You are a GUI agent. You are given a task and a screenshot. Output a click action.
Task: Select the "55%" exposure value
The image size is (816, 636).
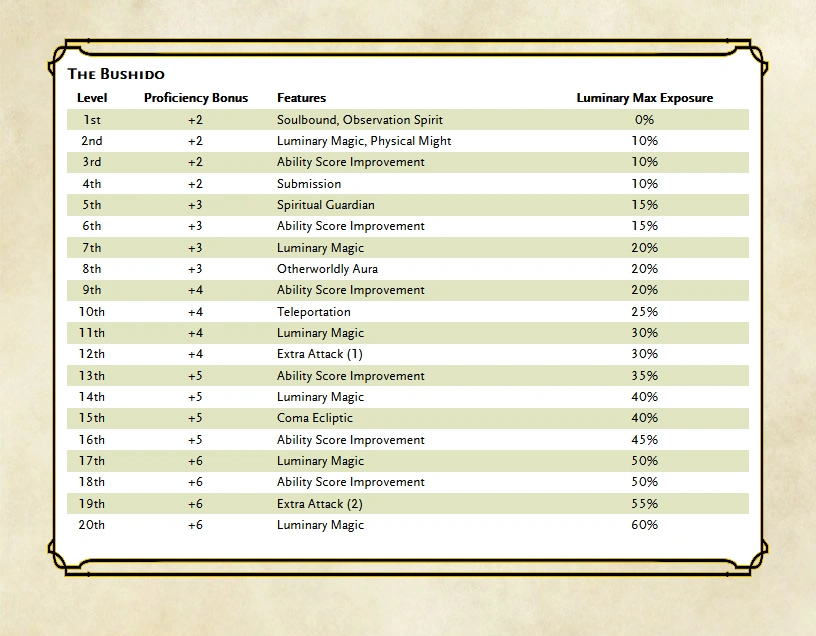[x=645, y=504]
